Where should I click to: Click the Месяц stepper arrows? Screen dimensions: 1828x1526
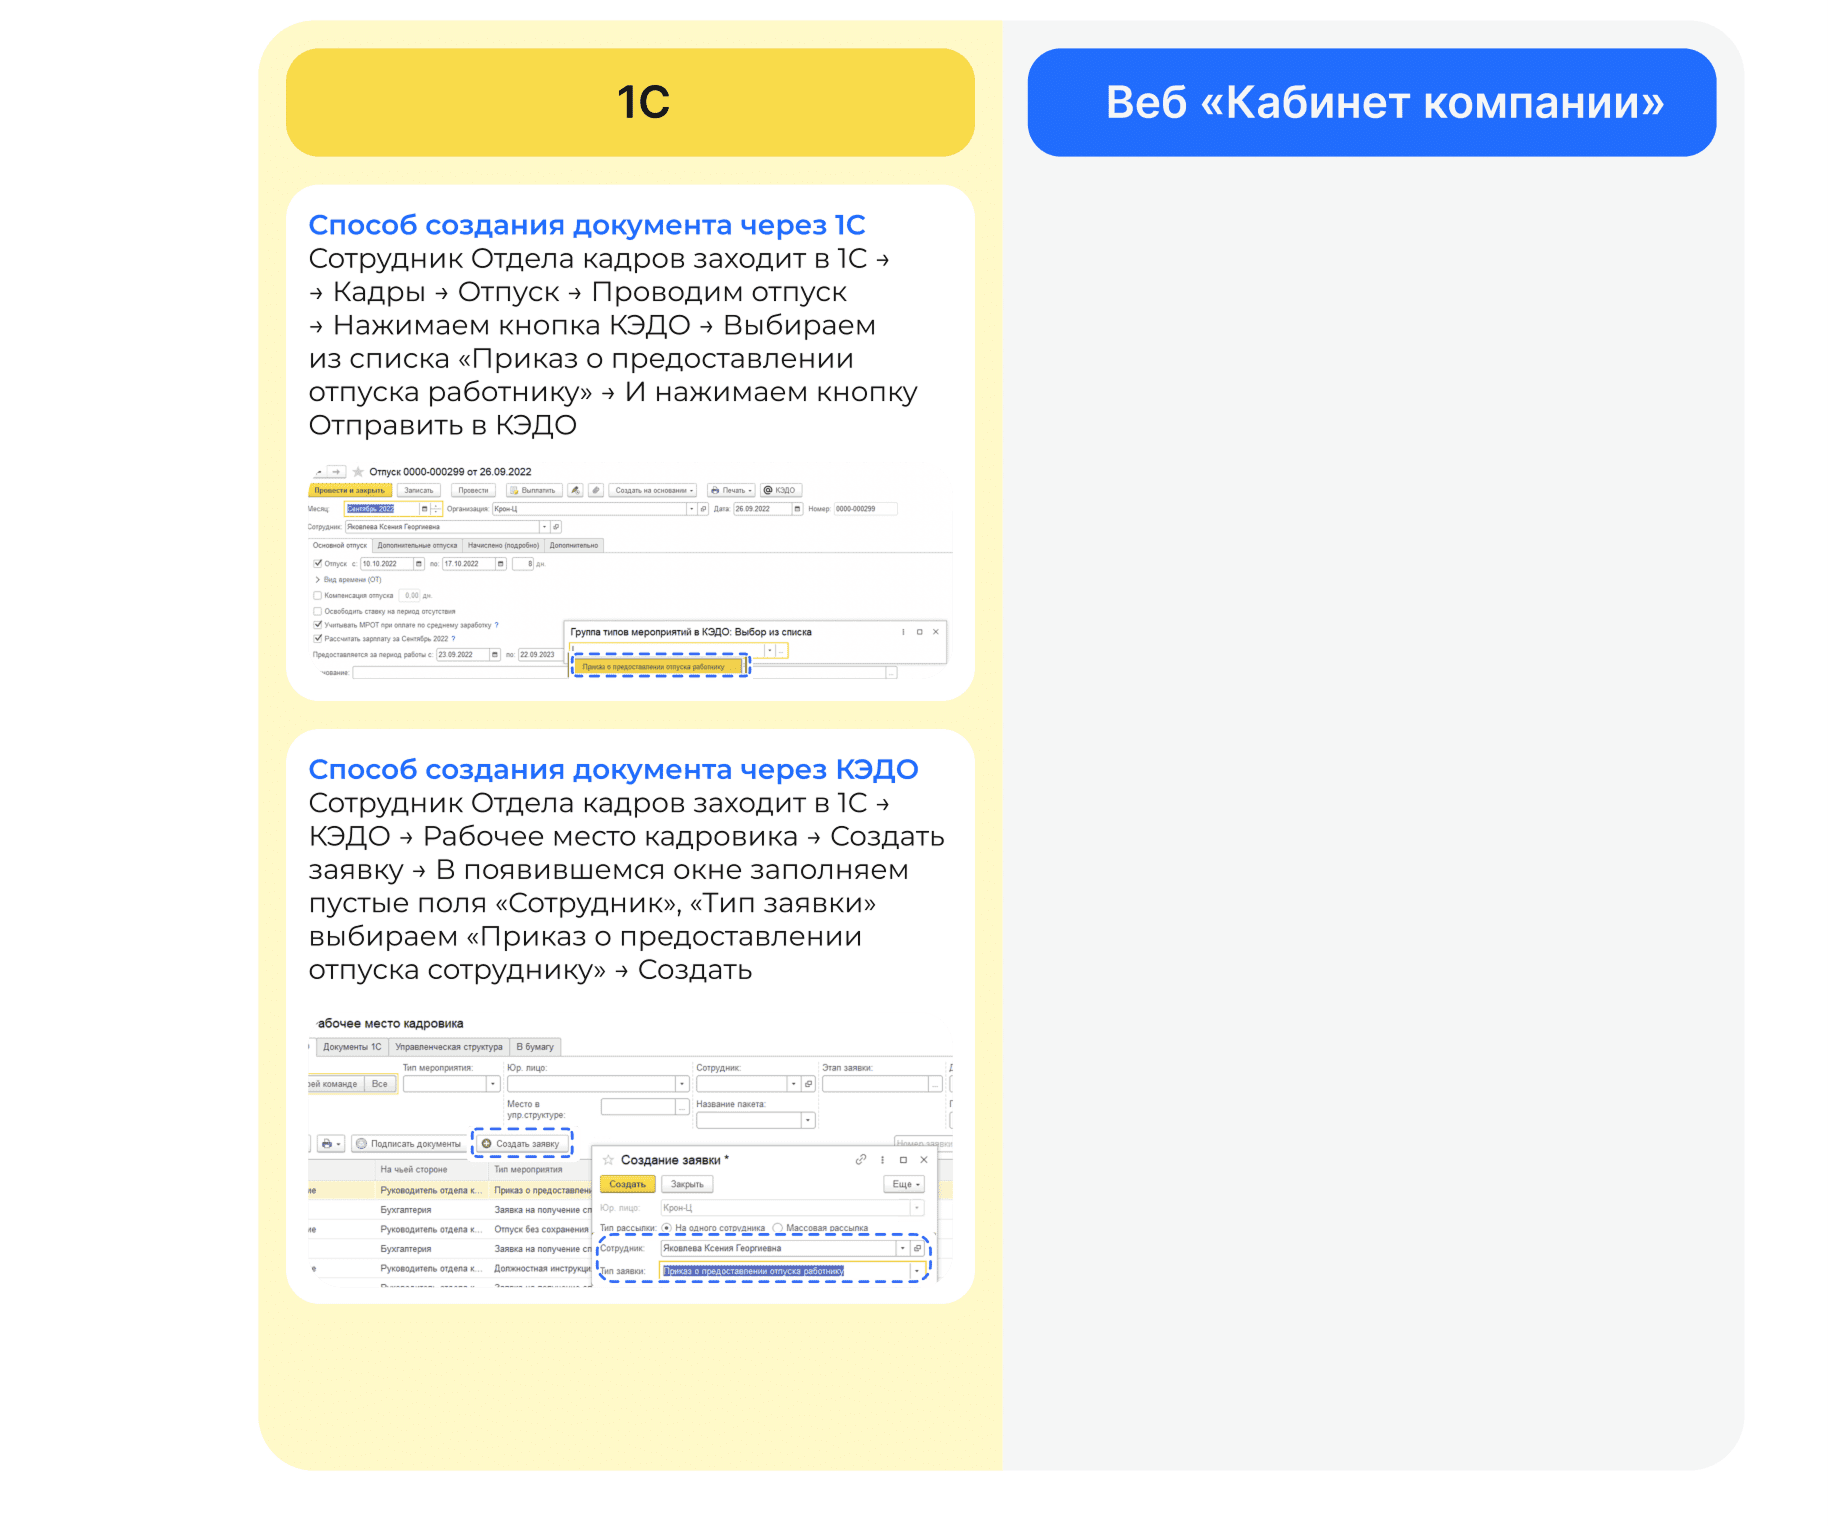[x=436, y=509]
